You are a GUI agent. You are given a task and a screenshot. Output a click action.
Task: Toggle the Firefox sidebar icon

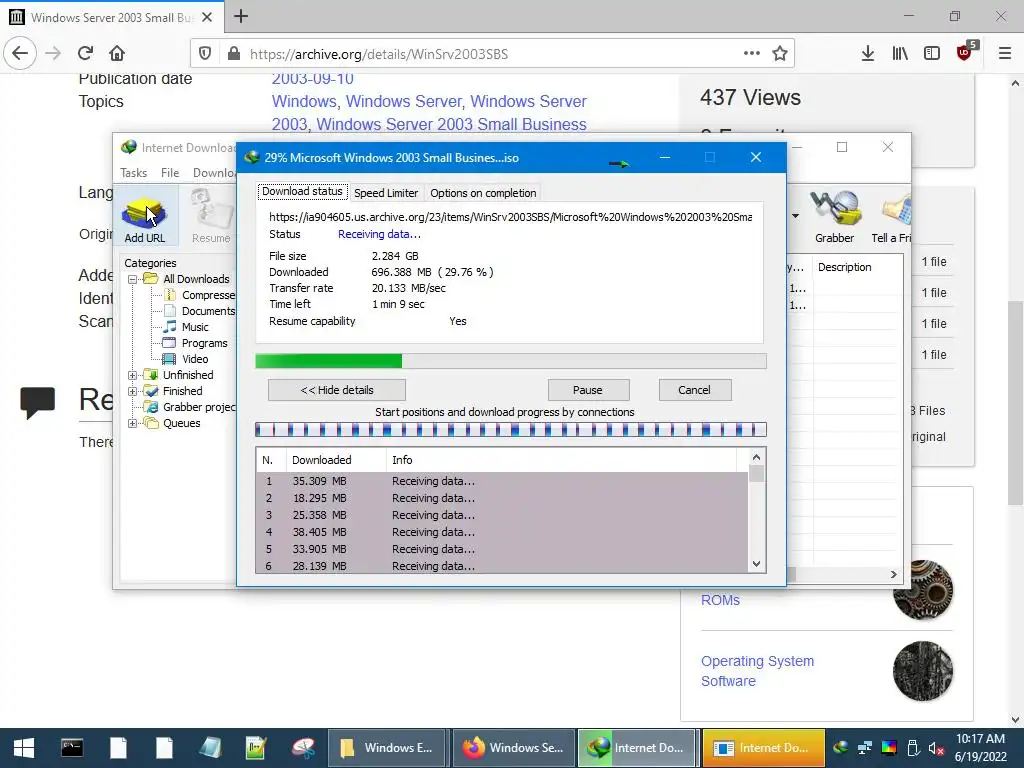coord(932,54)
